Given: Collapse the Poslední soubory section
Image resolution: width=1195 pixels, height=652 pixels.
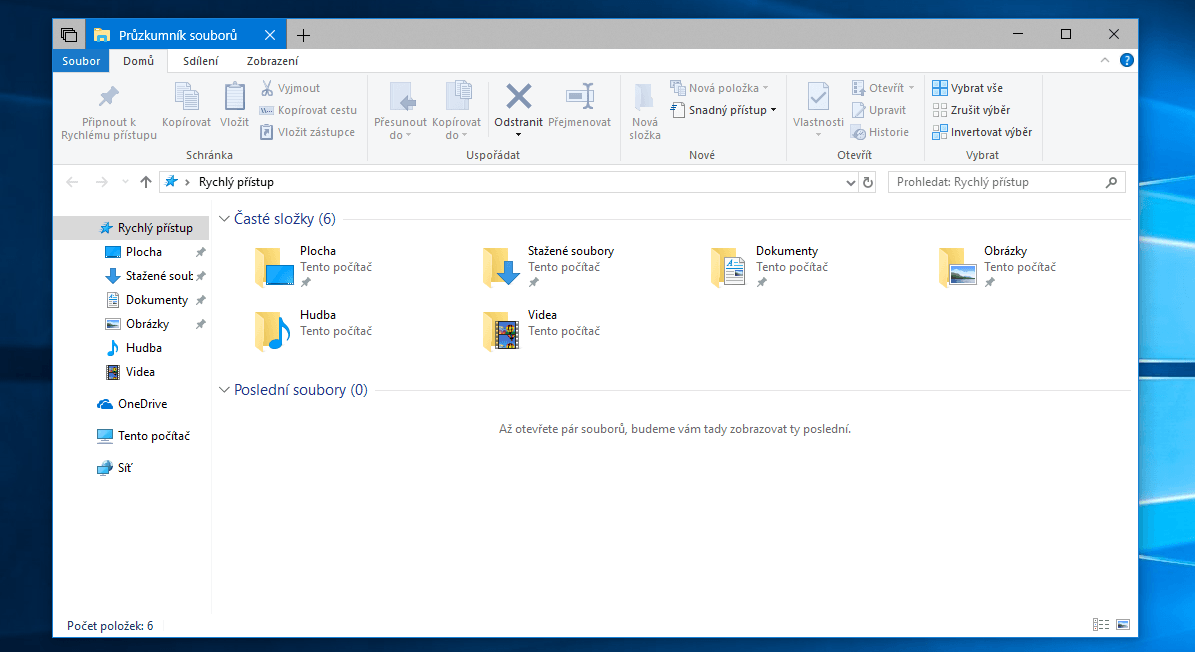Looking at the screenshot, I should [224, 390].
